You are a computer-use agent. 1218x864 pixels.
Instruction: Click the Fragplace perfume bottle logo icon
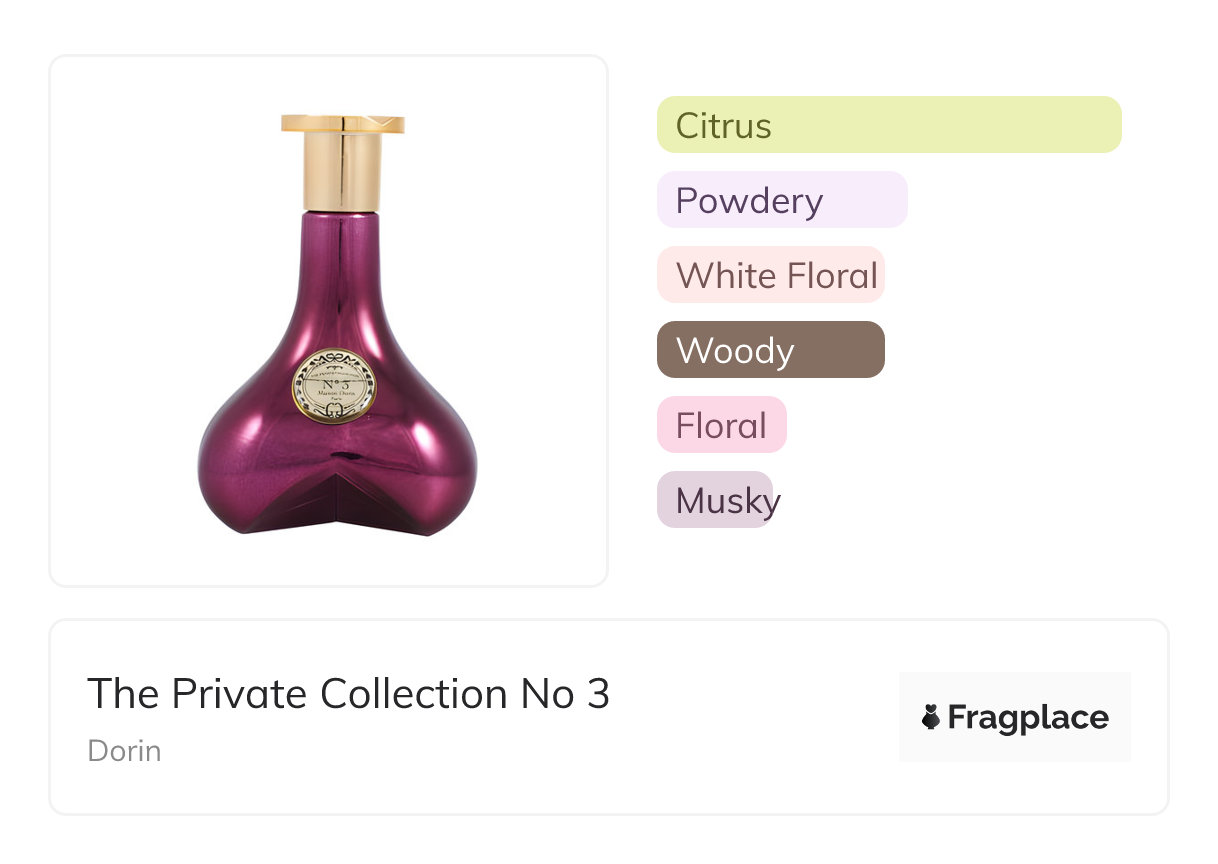(x=931, y=717)
